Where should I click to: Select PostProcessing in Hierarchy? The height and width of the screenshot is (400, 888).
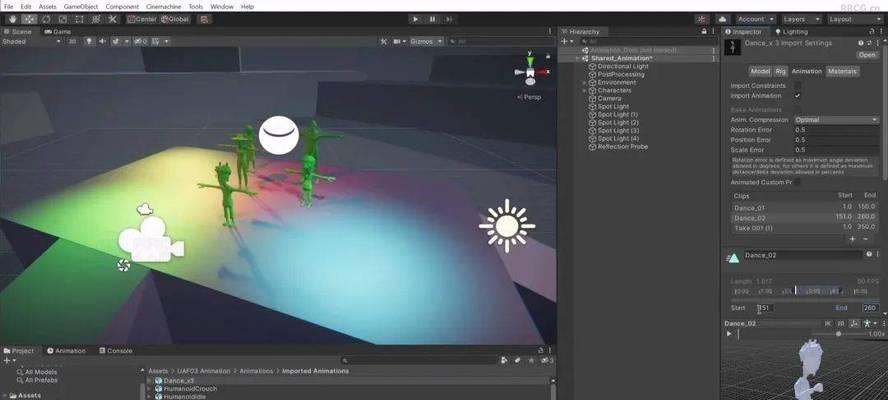tap(621, 74)
